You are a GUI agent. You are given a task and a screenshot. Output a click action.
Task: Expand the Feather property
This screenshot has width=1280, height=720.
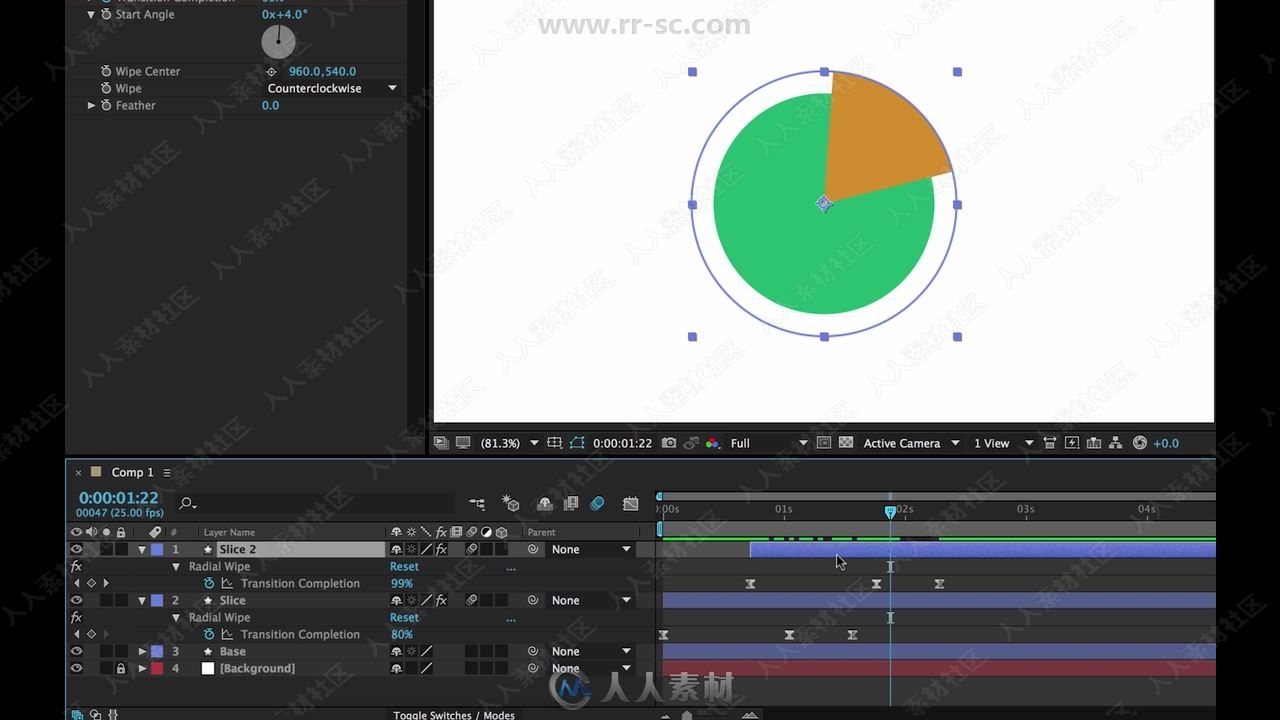(91, 105)
